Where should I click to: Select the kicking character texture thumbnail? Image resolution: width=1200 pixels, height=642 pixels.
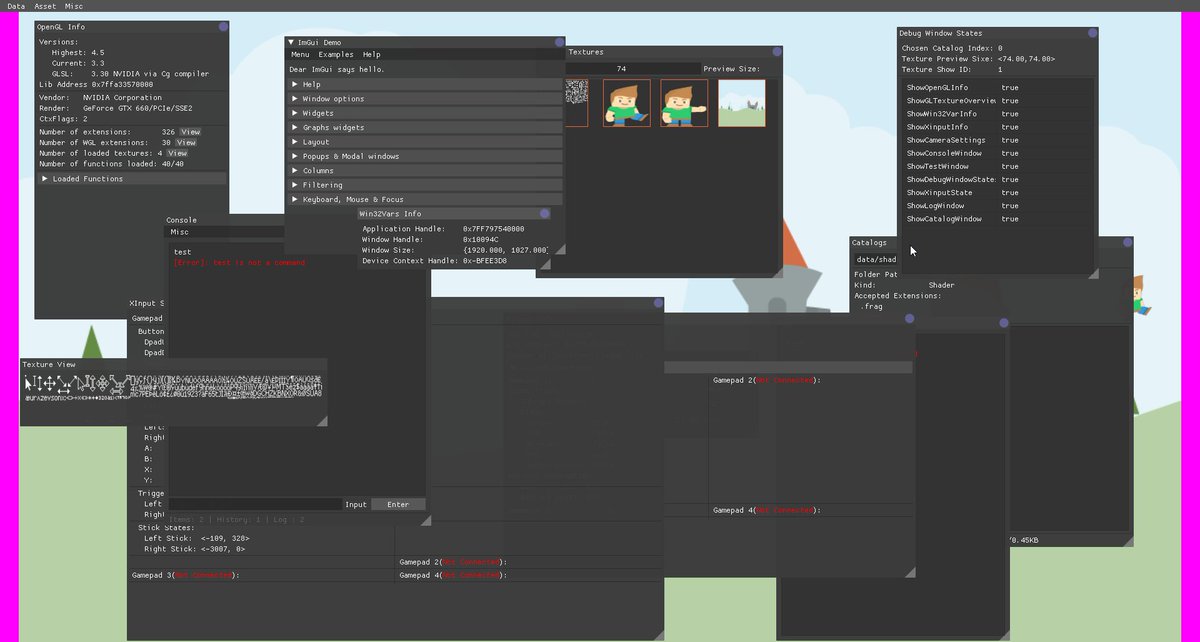(627, 103)
